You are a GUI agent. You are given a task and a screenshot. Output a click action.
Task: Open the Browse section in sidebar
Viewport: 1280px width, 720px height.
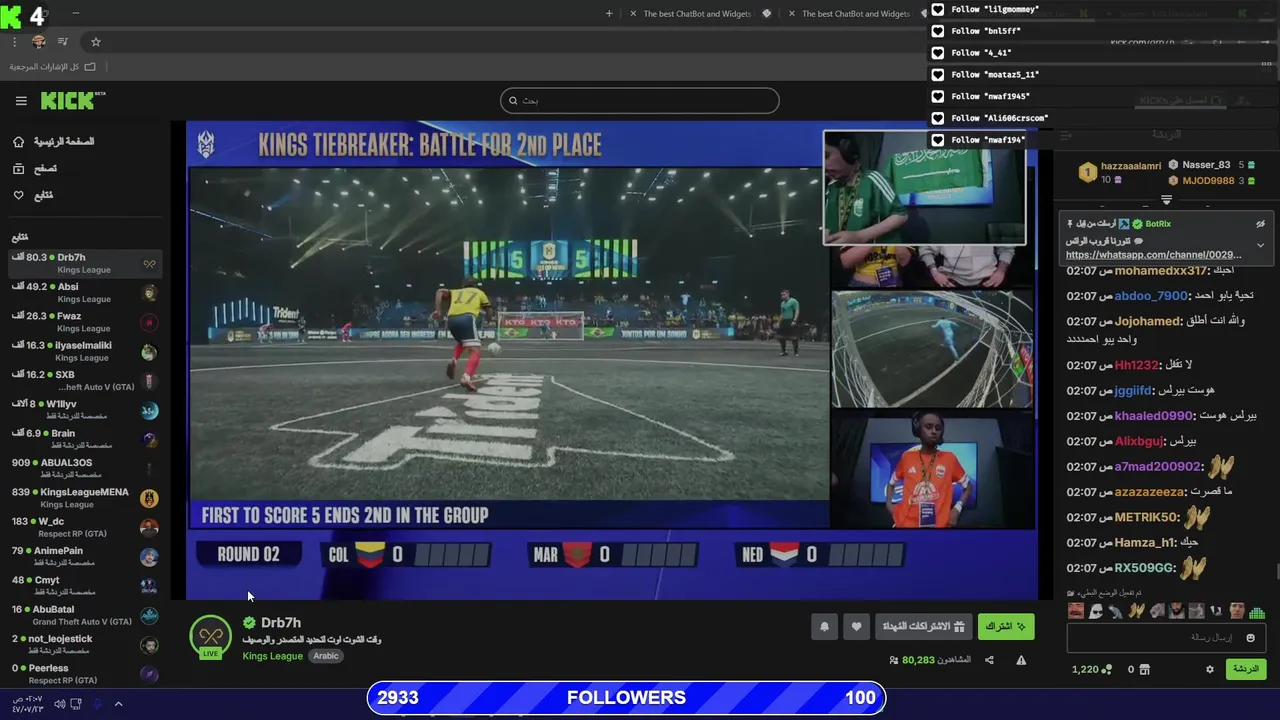(35, 169)
